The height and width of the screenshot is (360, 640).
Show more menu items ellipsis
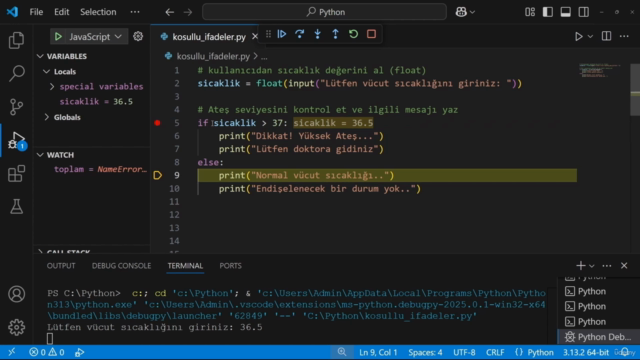135,12
